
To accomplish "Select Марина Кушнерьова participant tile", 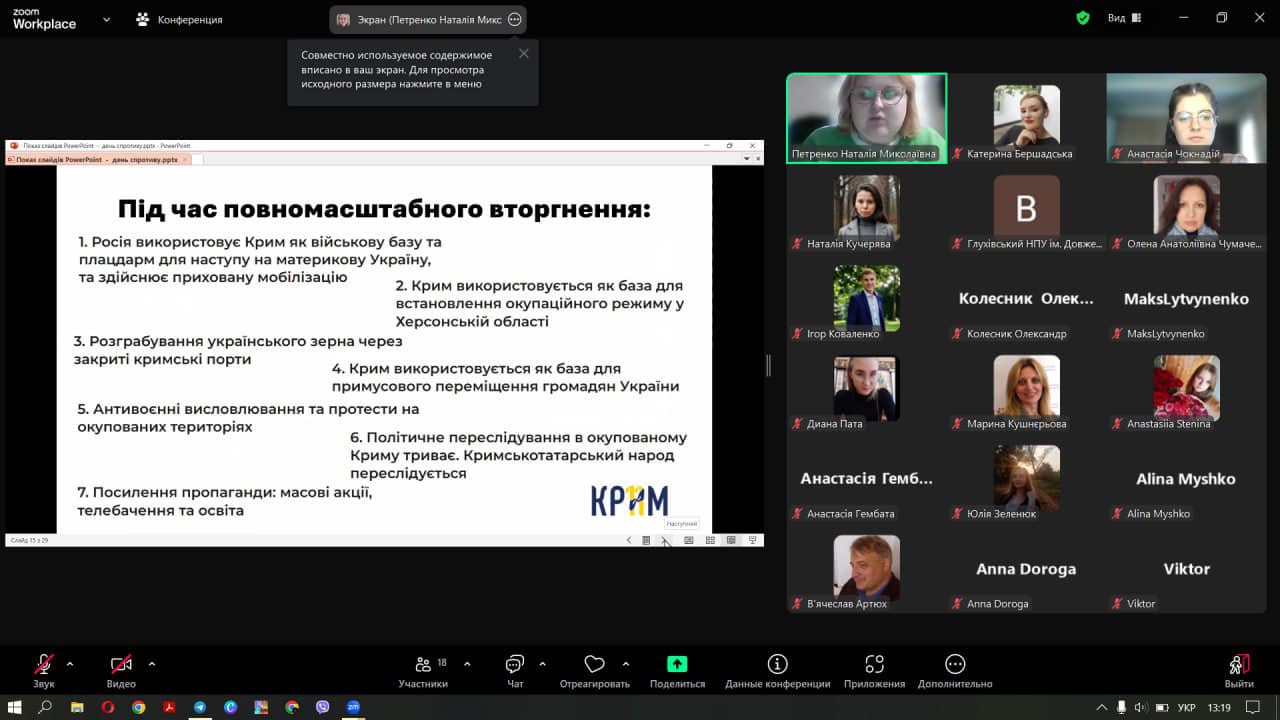I will click(x=1026, y=388).
